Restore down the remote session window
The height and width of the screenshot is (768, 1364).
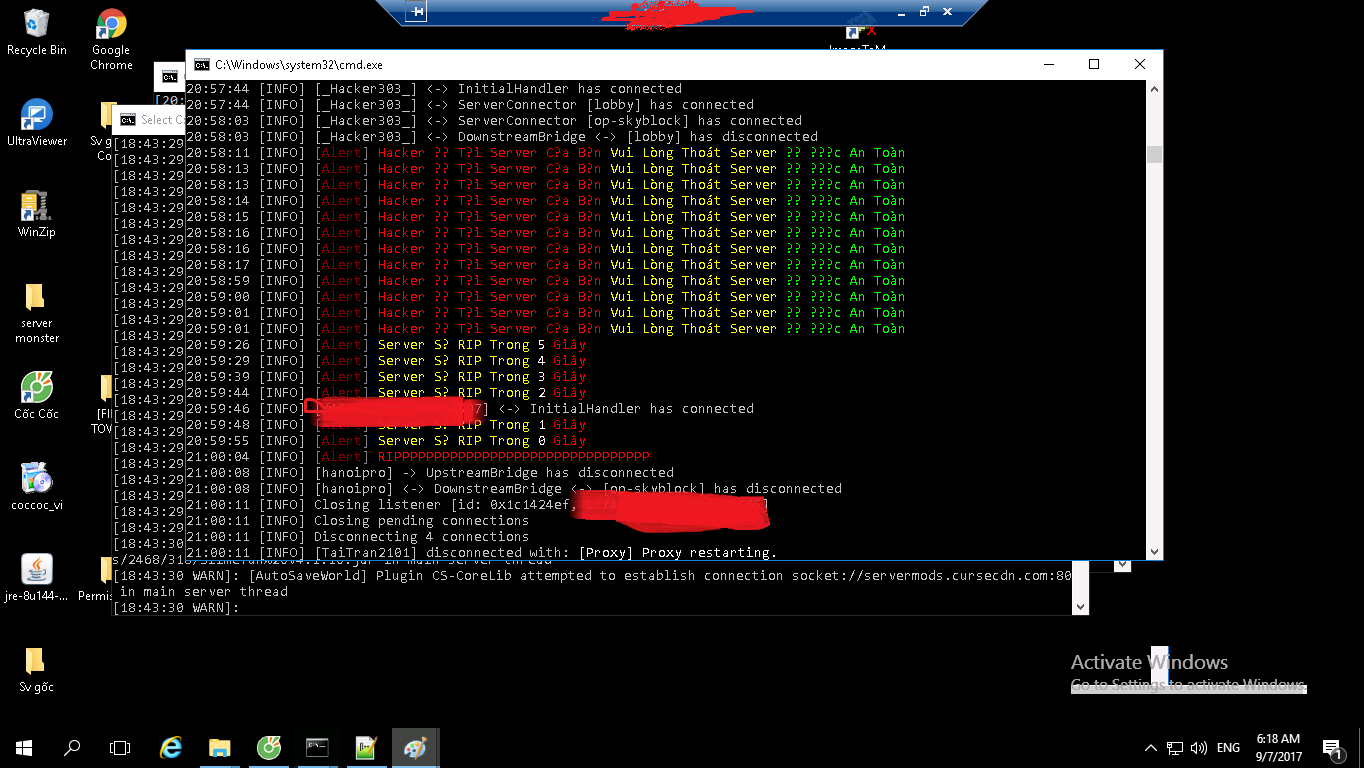(x=924, y=12)
